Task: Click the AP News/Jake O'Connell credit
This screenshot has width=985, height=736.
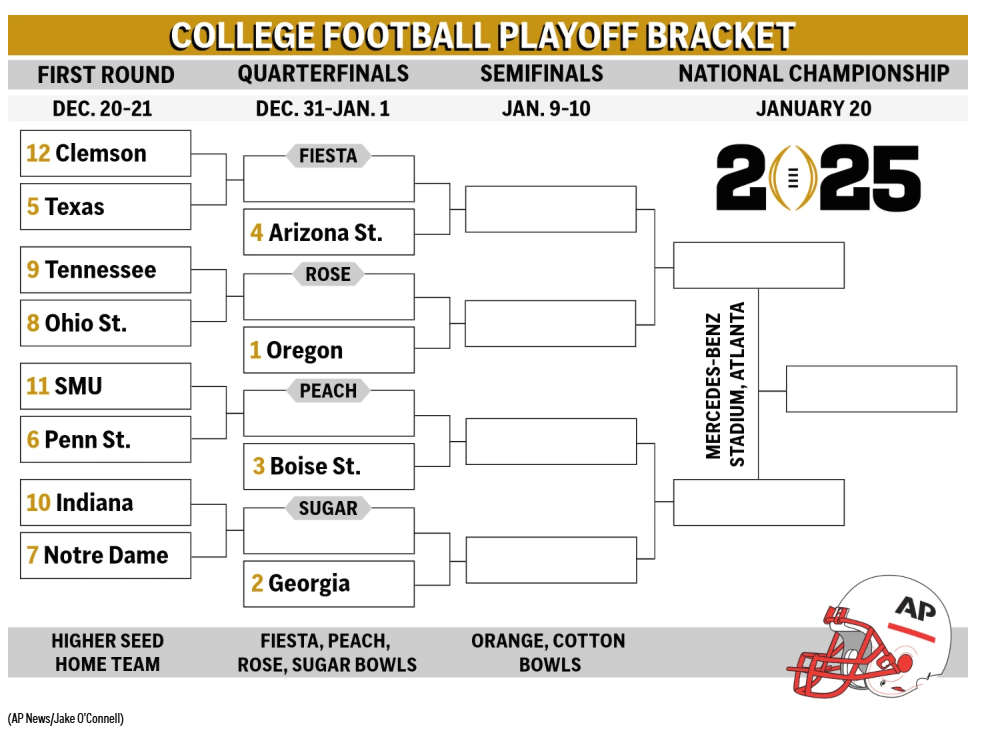Action: (65, 718)
